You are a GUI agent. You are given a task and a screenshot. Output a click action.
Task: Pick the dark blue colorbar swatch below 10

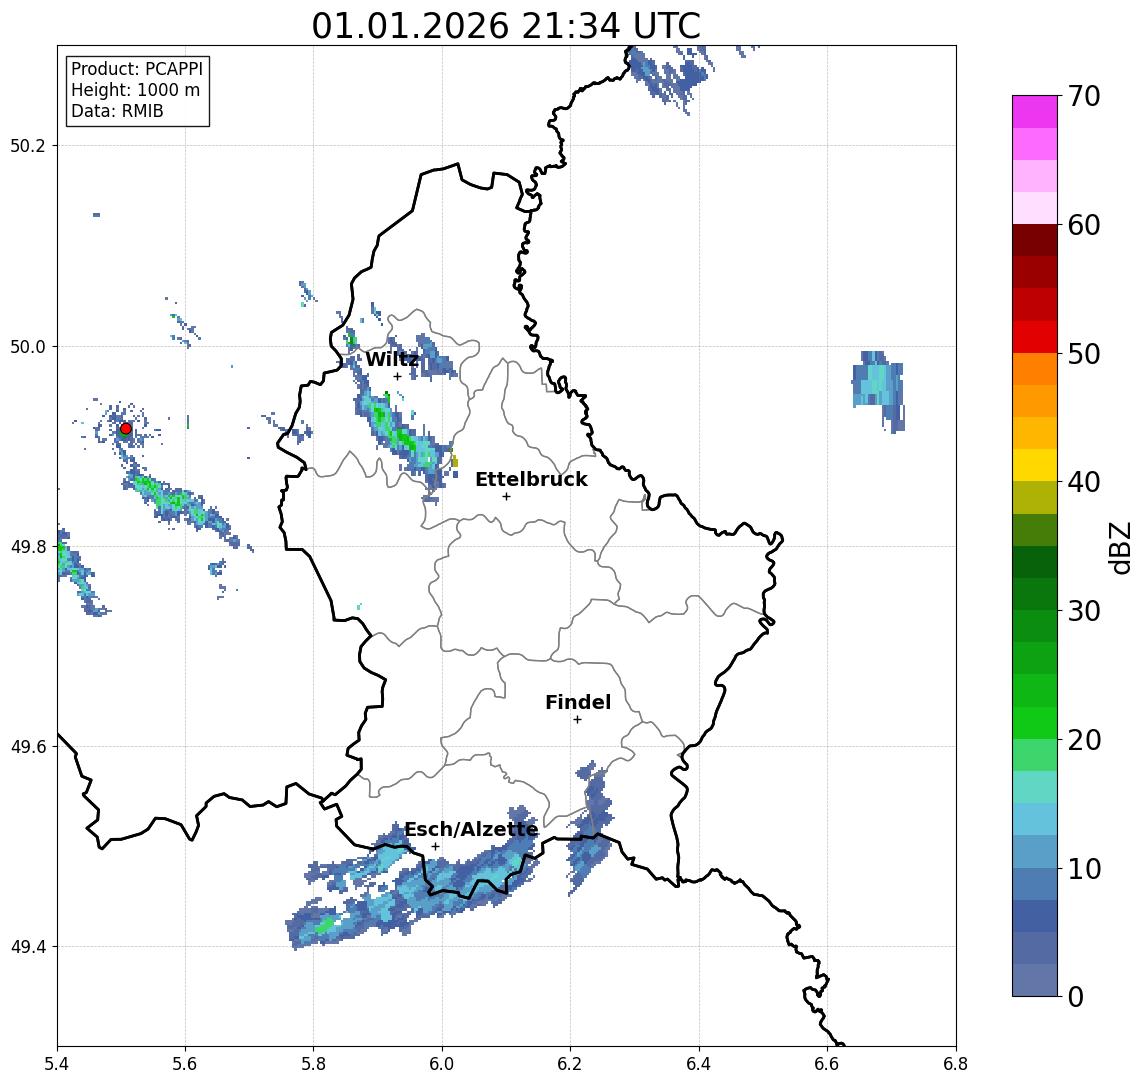(1035, 915)
